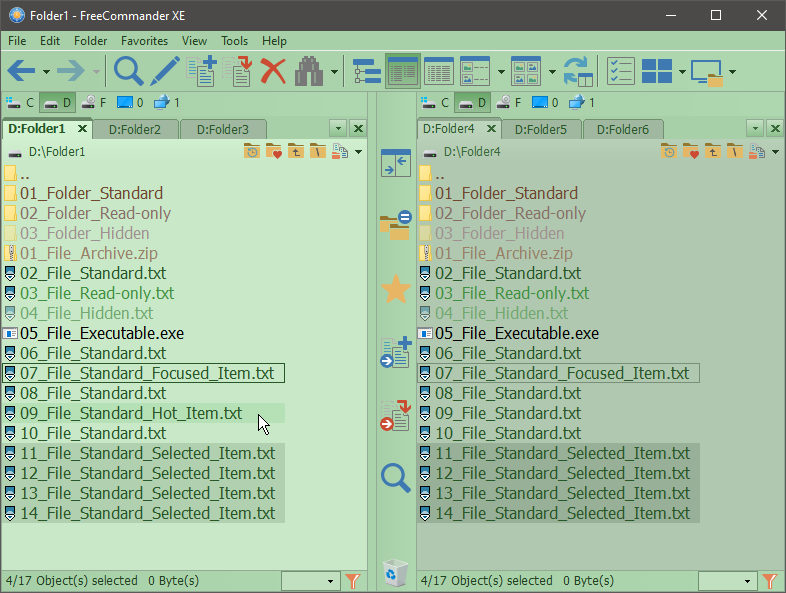Open the recycle bin in middle bar
Viewport: 786px width, 593px height.
pyautogui.click(x=396, y=573)
